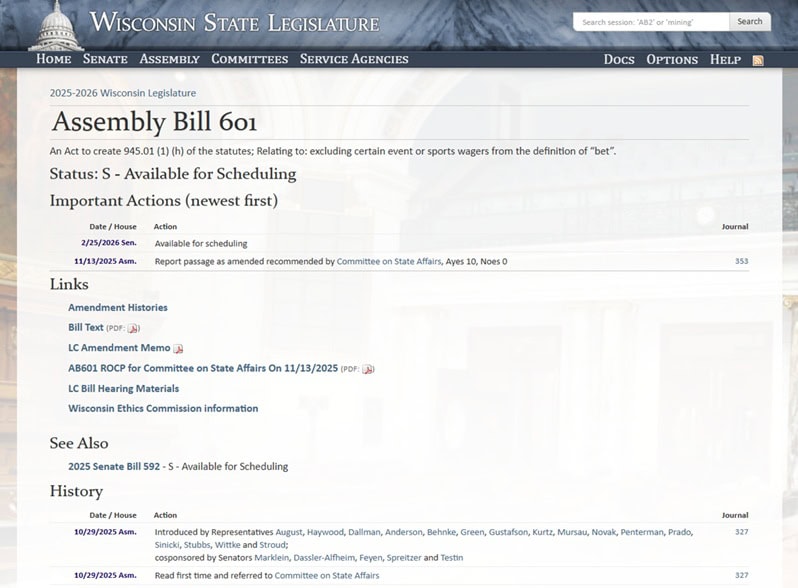Open Representative Haywood's link
This screenshot has height=588, width=798.
tap(325, 532)
